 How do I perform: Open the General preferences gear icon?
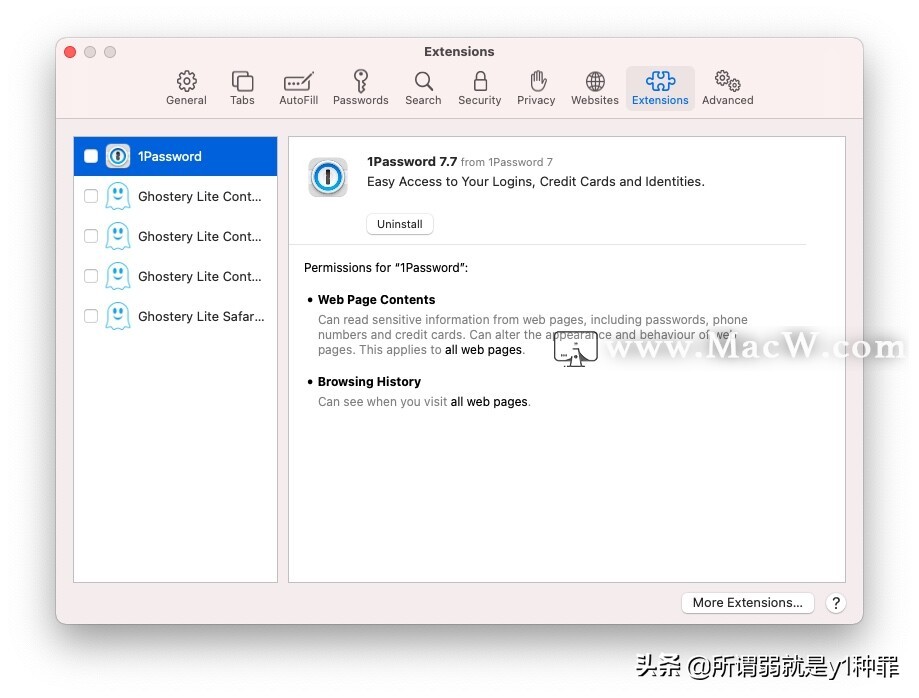click(x=186, y=88)
